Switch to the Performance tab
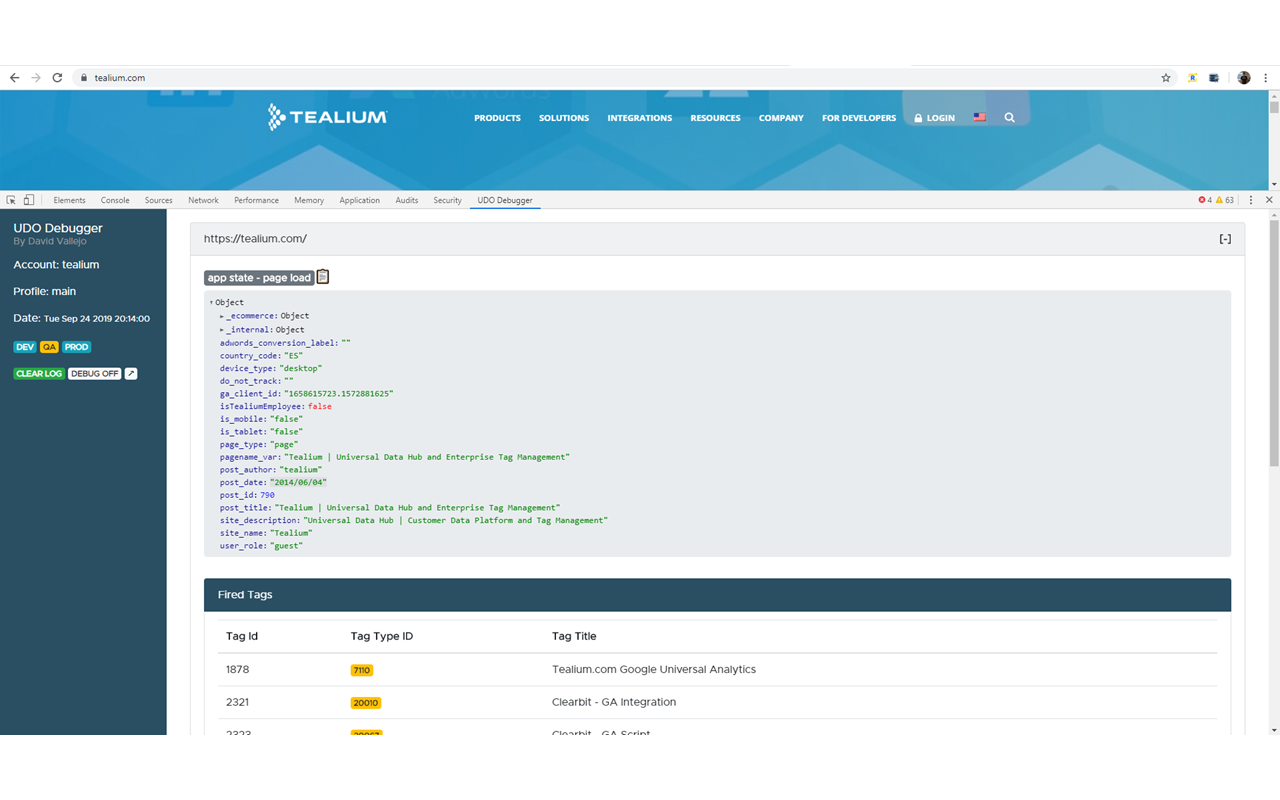1280x800 pixels. (256, 200)
